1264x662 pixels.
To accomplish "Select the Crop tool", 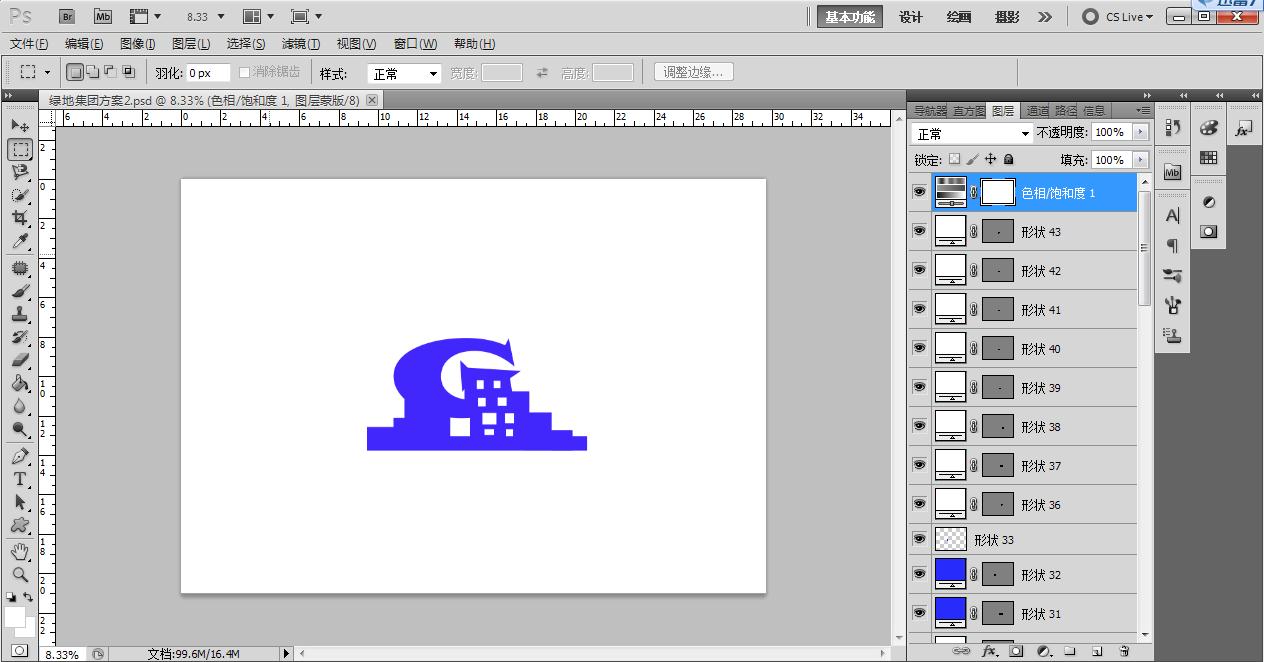I will [x=20, y=218].
